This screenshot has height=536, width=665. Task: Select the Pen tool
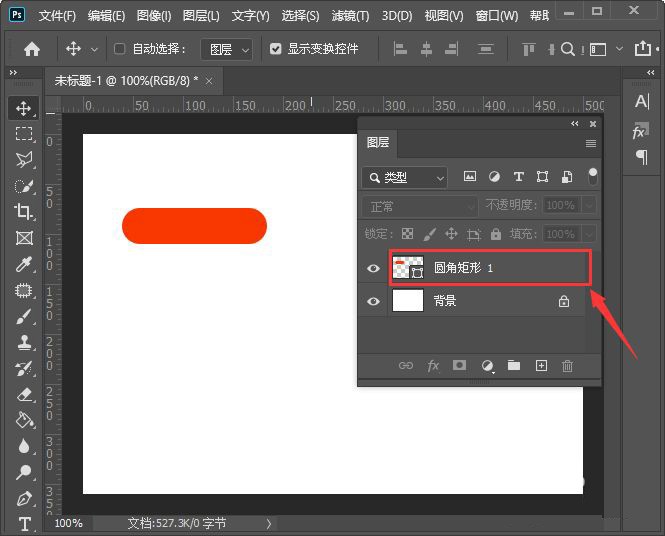(24, 499)
